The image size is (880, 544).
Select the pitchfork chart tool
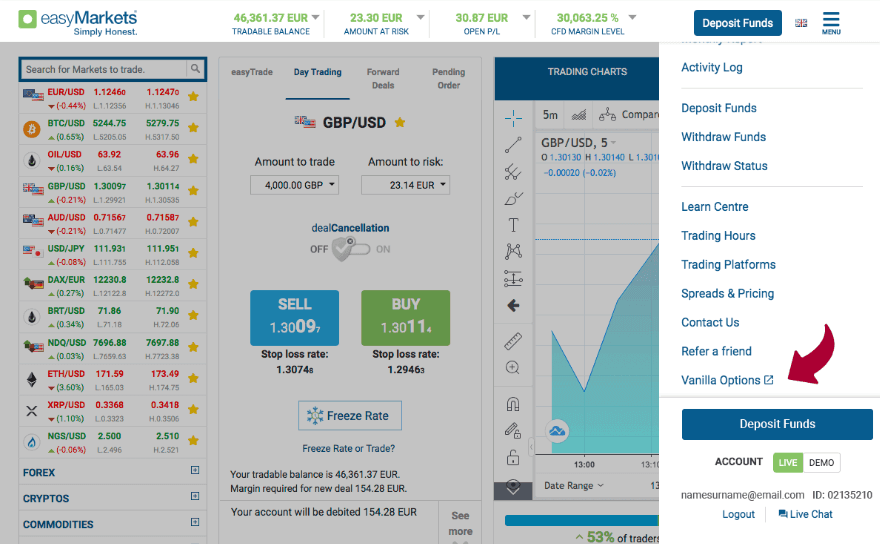(513, 172)
